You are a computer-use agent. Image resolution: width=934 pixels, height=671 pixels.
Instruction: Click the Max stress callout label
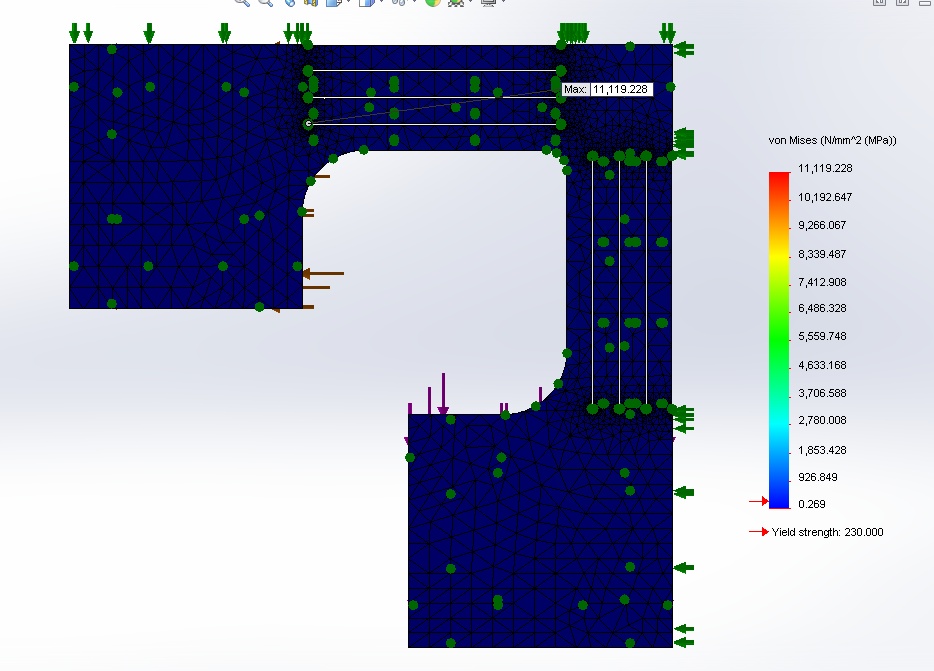608,89
